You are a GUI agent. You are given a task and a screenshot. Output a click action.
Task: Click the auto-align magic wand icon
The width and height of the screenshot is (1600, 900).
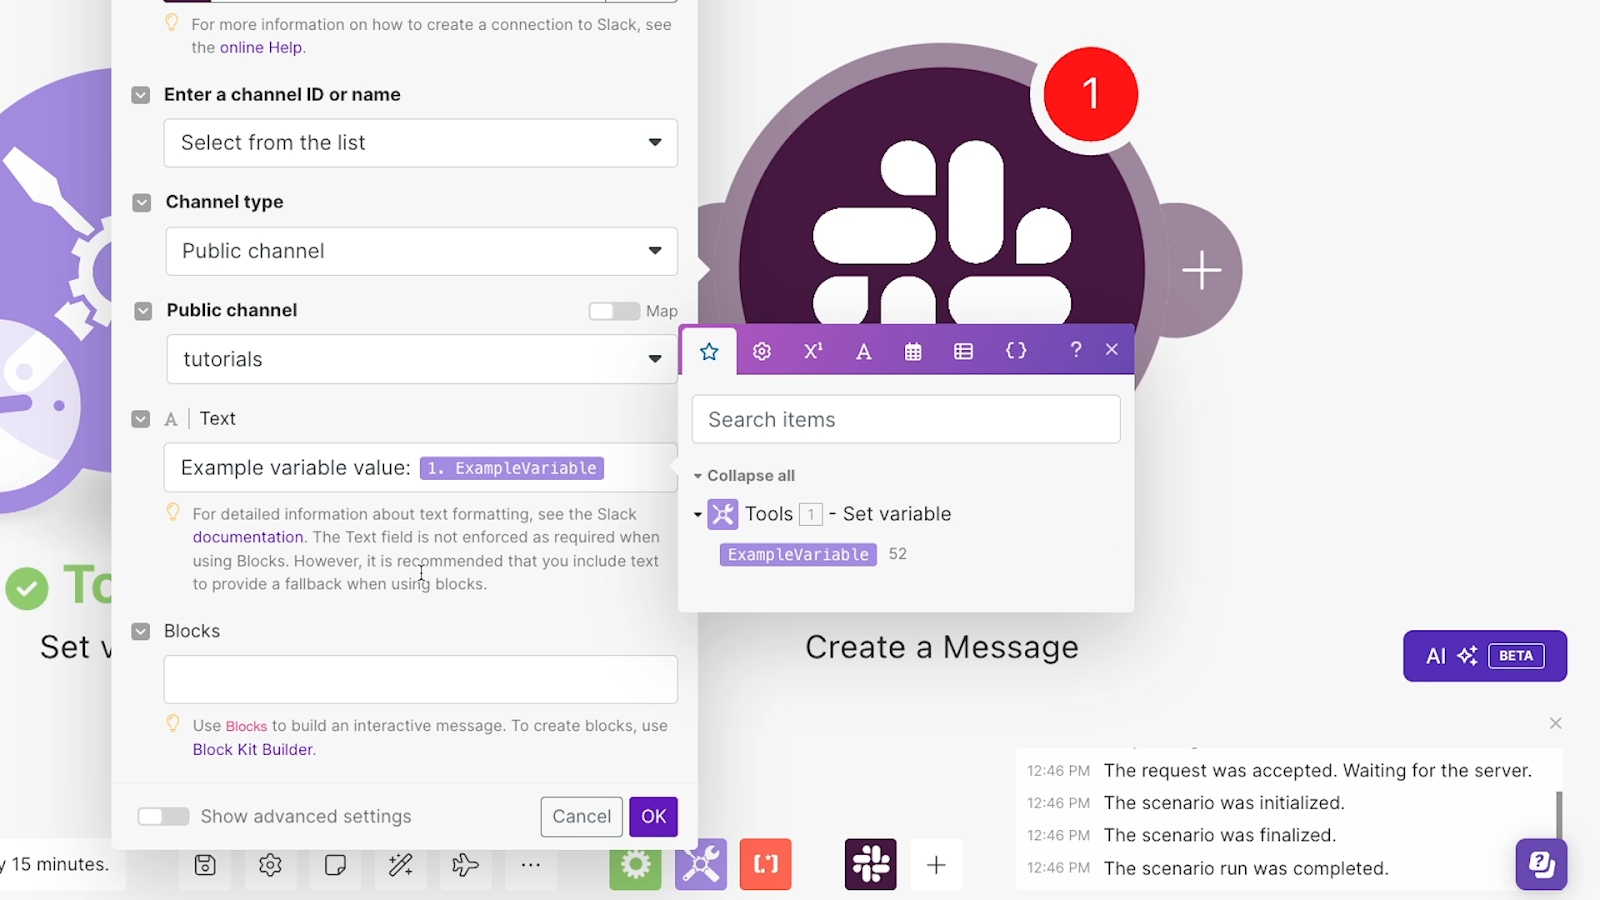click(401, 865)
